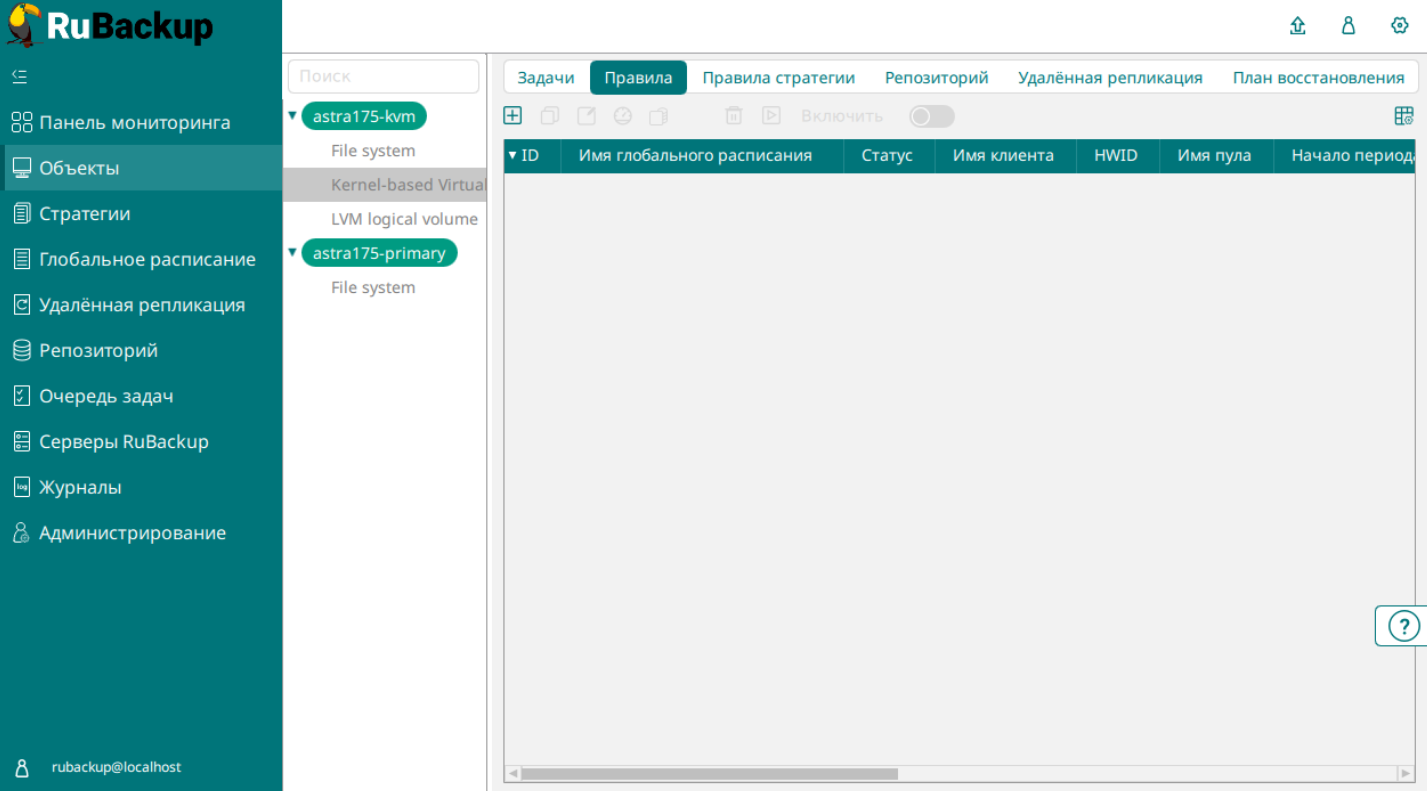Image resolution: width=1427 pixels, height=791 pixels.
Task: Open Глобальное расписание in the sidebar
Action: tap(147, 259)
